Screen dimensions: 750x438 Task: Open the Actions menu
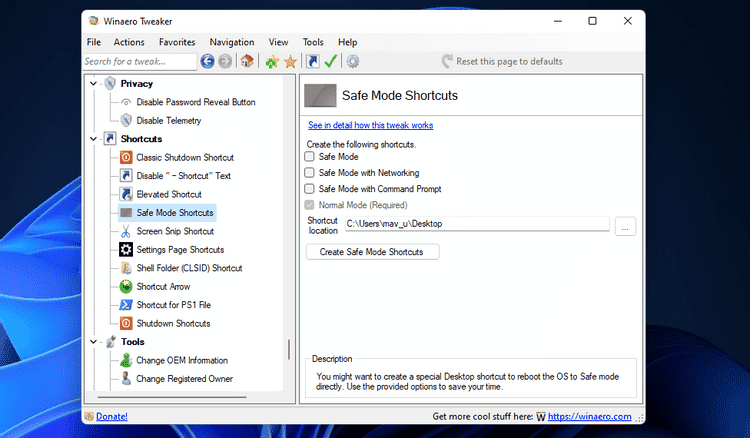129,42
